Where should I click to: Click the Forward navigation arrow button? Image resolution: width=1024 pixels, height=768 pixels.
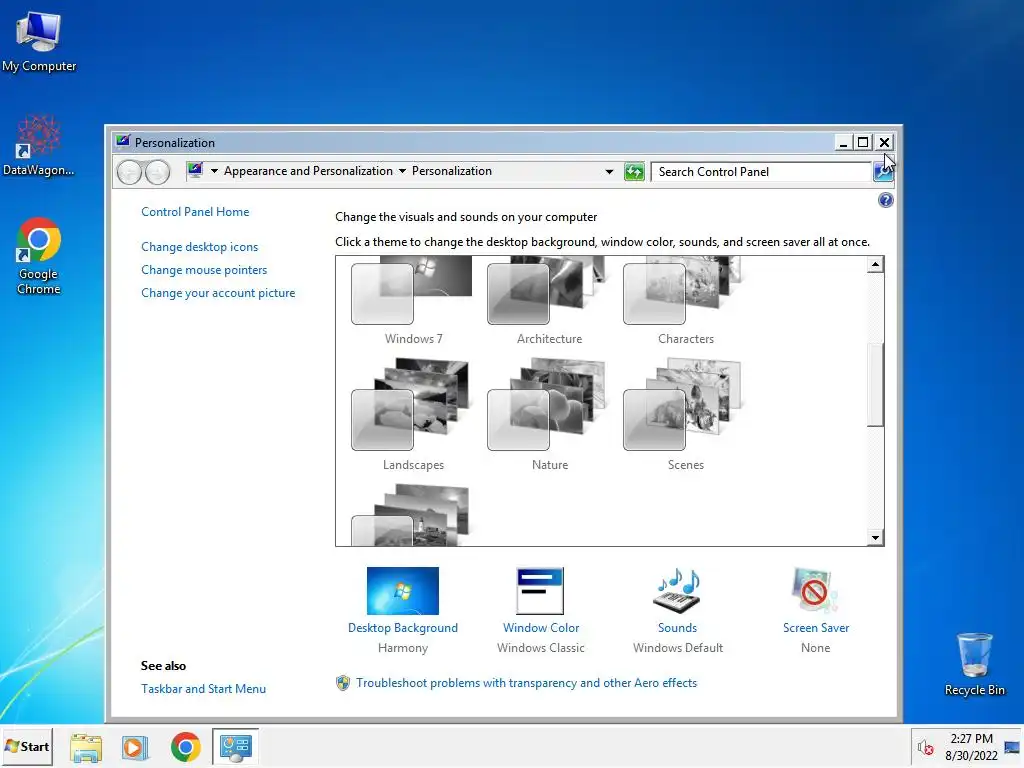157,172
